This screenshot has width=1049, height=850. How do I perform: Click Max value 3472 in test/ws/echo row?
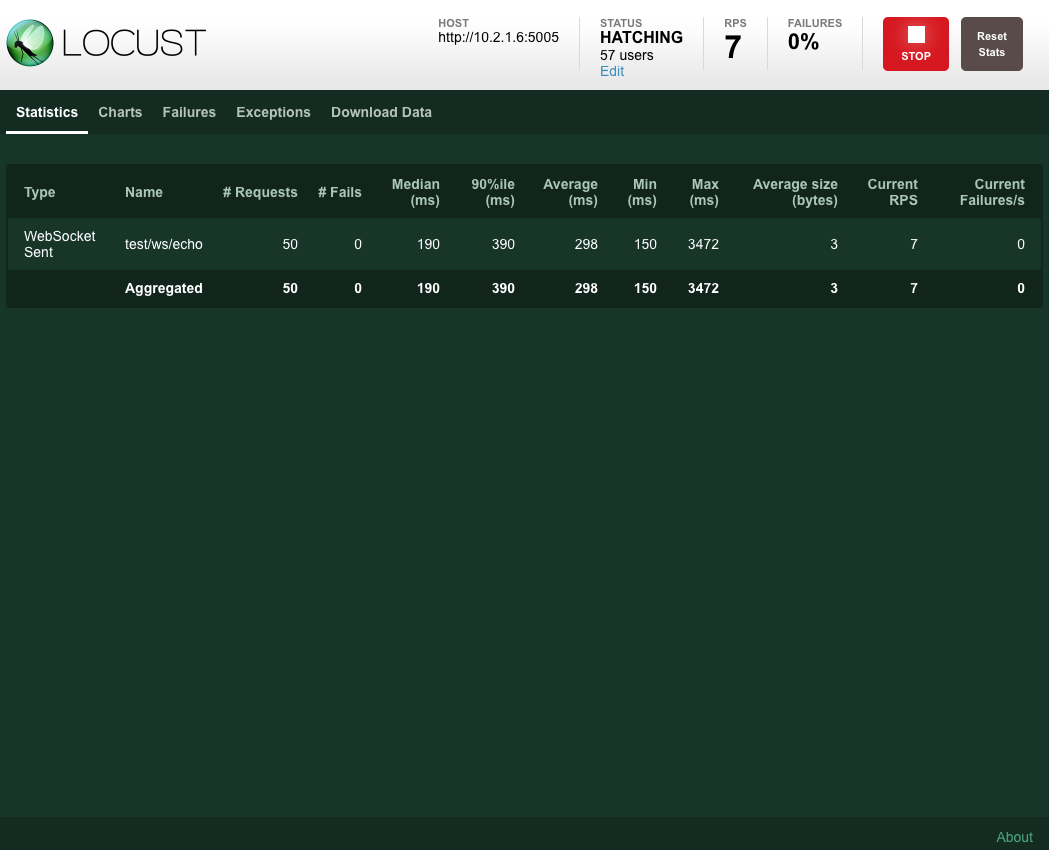click(703, 245)
